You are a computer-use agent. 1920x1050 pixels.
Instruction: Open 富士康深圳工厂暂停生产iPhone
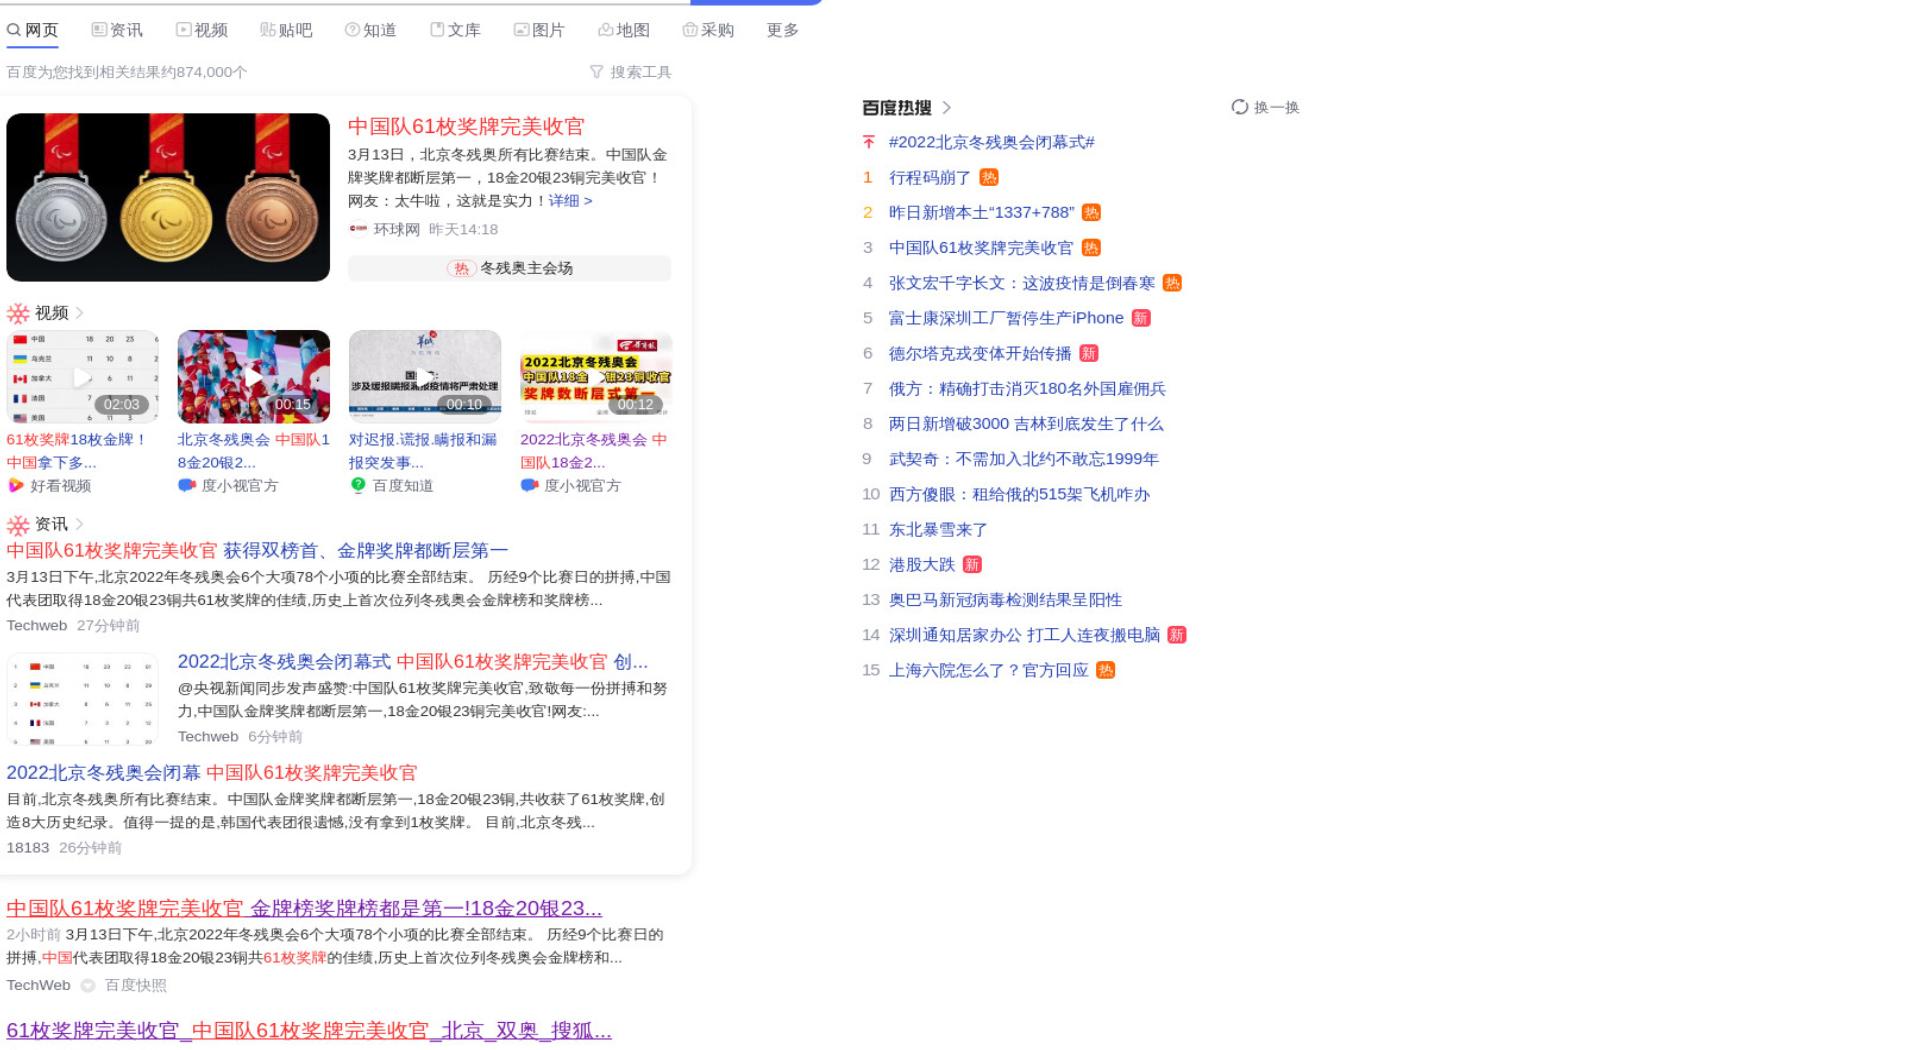tap(1006, 318)
